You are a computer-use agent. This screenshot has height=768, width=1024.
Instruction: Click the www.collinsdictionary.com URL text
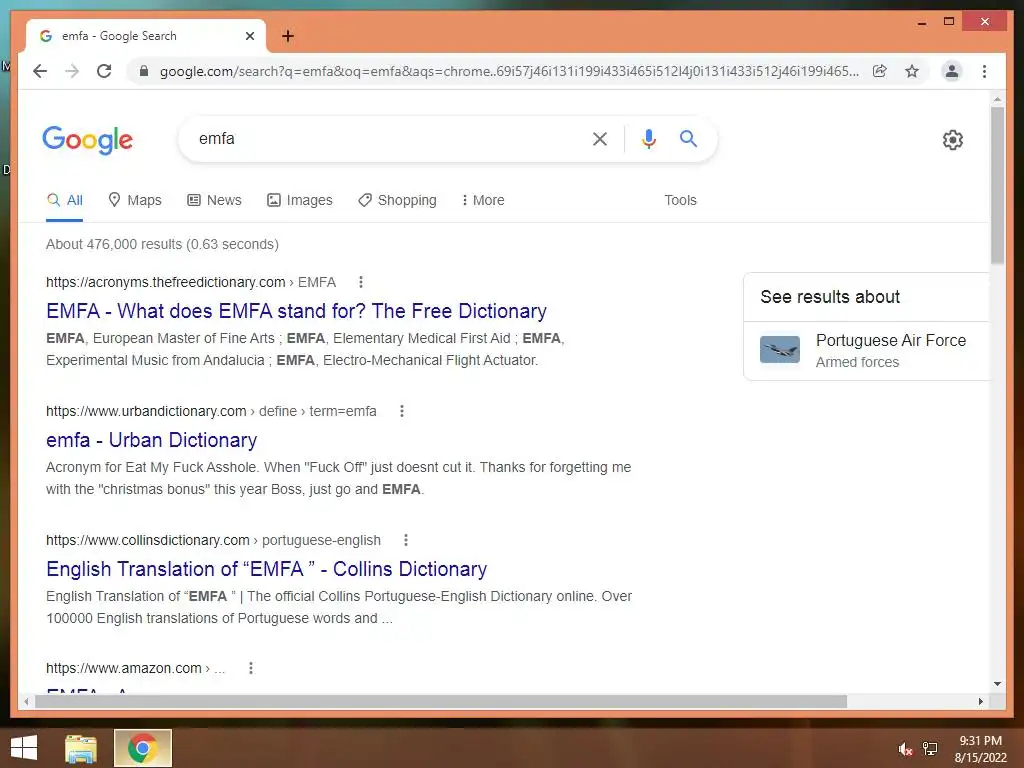pyautogui.click(x=148, y=540)
